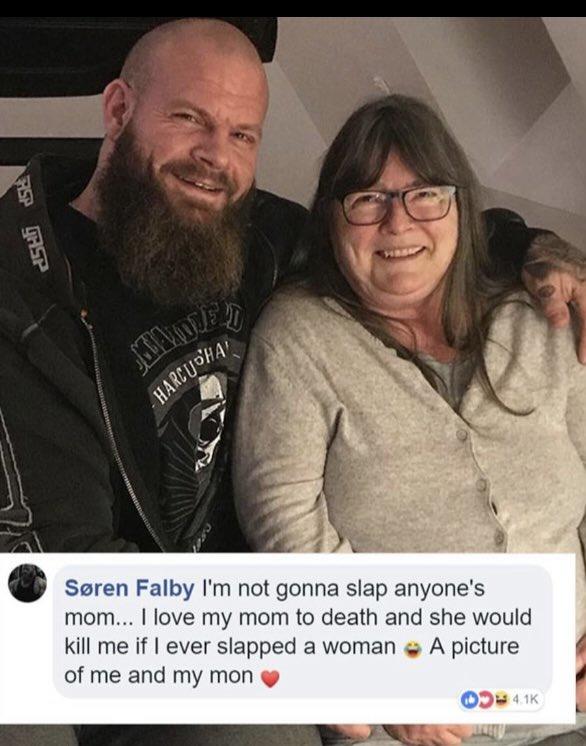Viewport: 586px width, 746px height.
Task: Click the Haha laughing reaction icon
Action: click(499, 700)
